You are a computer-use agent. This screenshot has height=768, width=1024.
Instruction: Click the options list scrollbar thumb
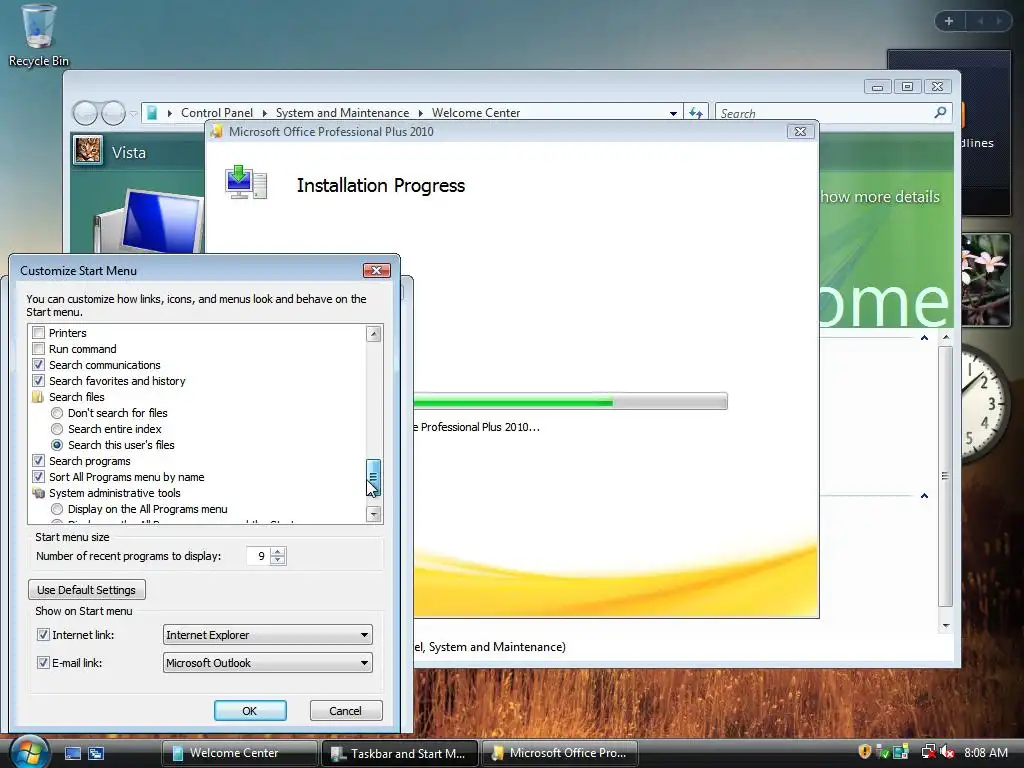coord(373,478)
